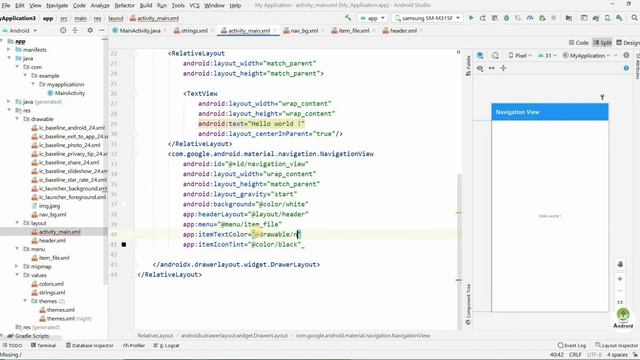Open the app run configuration dropdown
The width and height of the screenshot is (640, 360).
372,18
